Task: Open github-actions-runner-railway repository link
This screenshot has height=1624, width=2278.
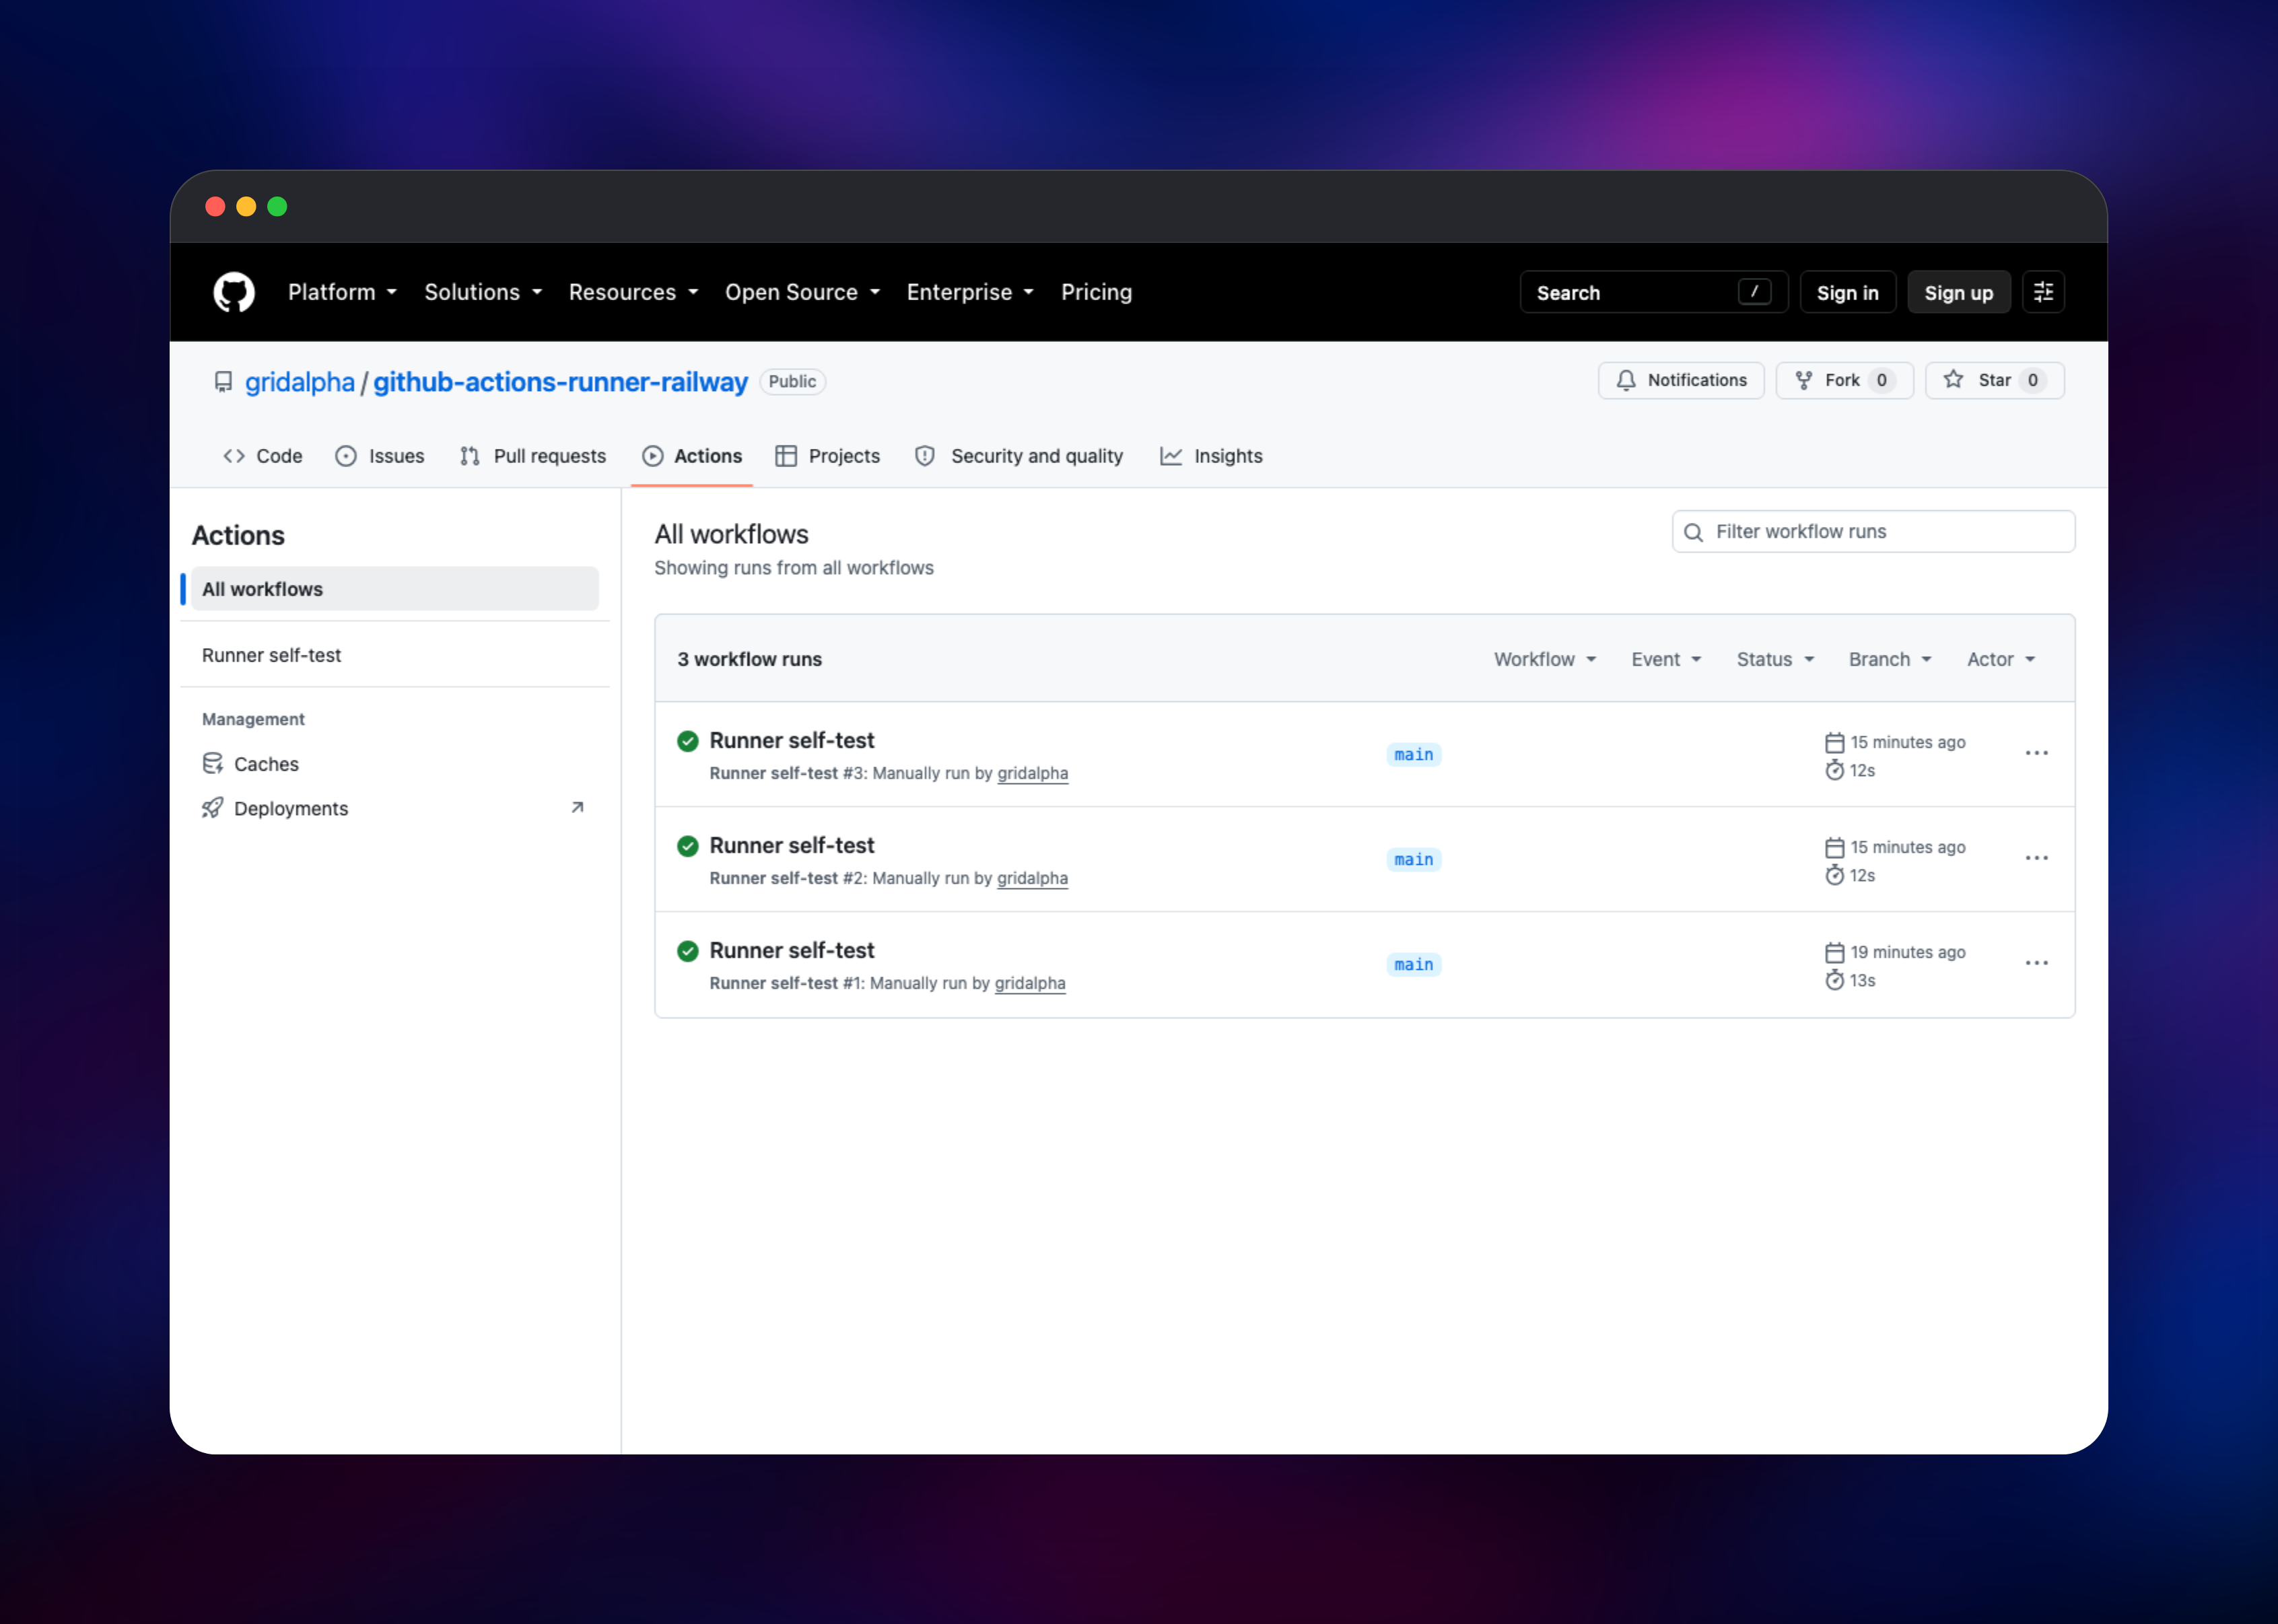Action: [x=560, y=382]
